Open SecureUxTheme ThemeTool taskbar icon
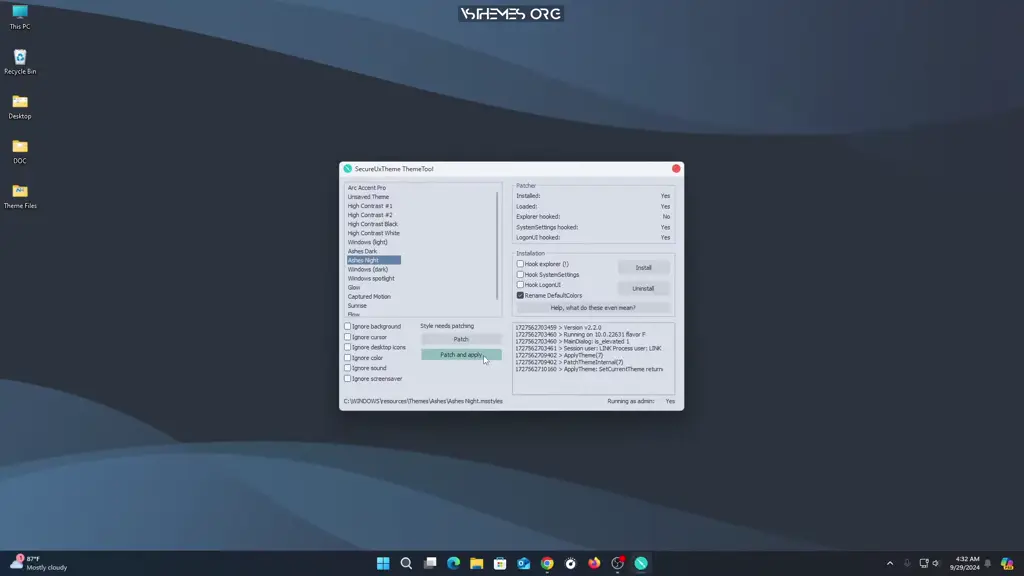Image resolution: width=1024 pixels, height=576 pixels. [641, 563]
